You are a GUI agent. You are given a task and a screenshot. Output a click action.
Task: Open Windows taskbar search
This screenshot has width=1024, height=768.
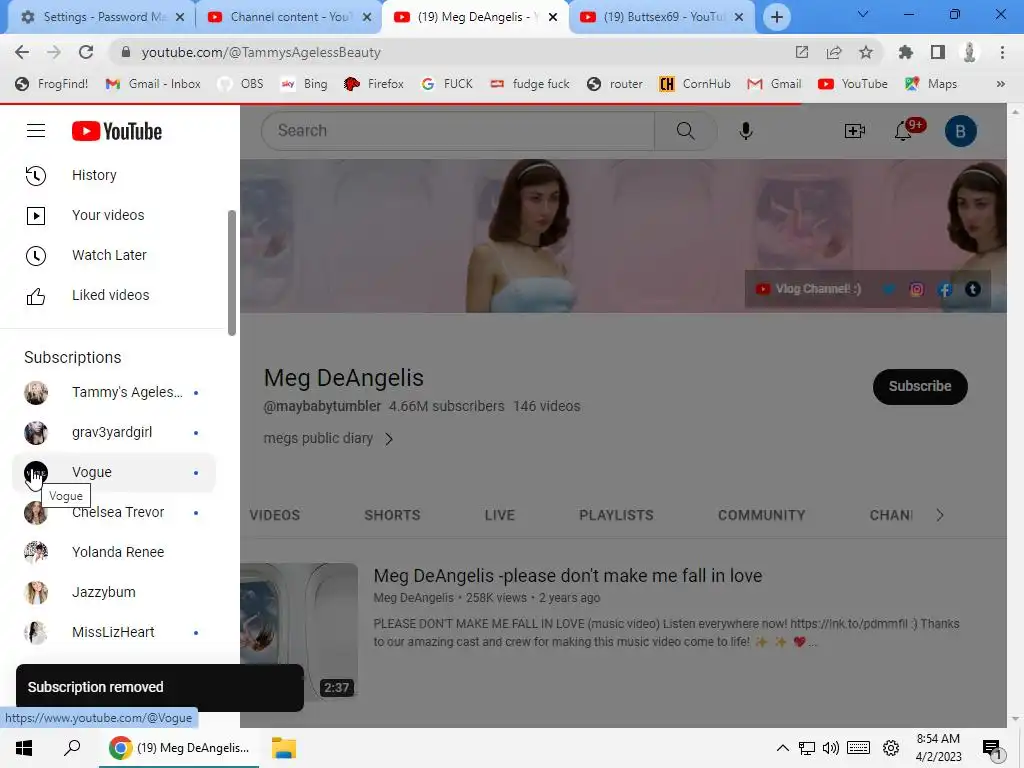click(x=72, y=748)
